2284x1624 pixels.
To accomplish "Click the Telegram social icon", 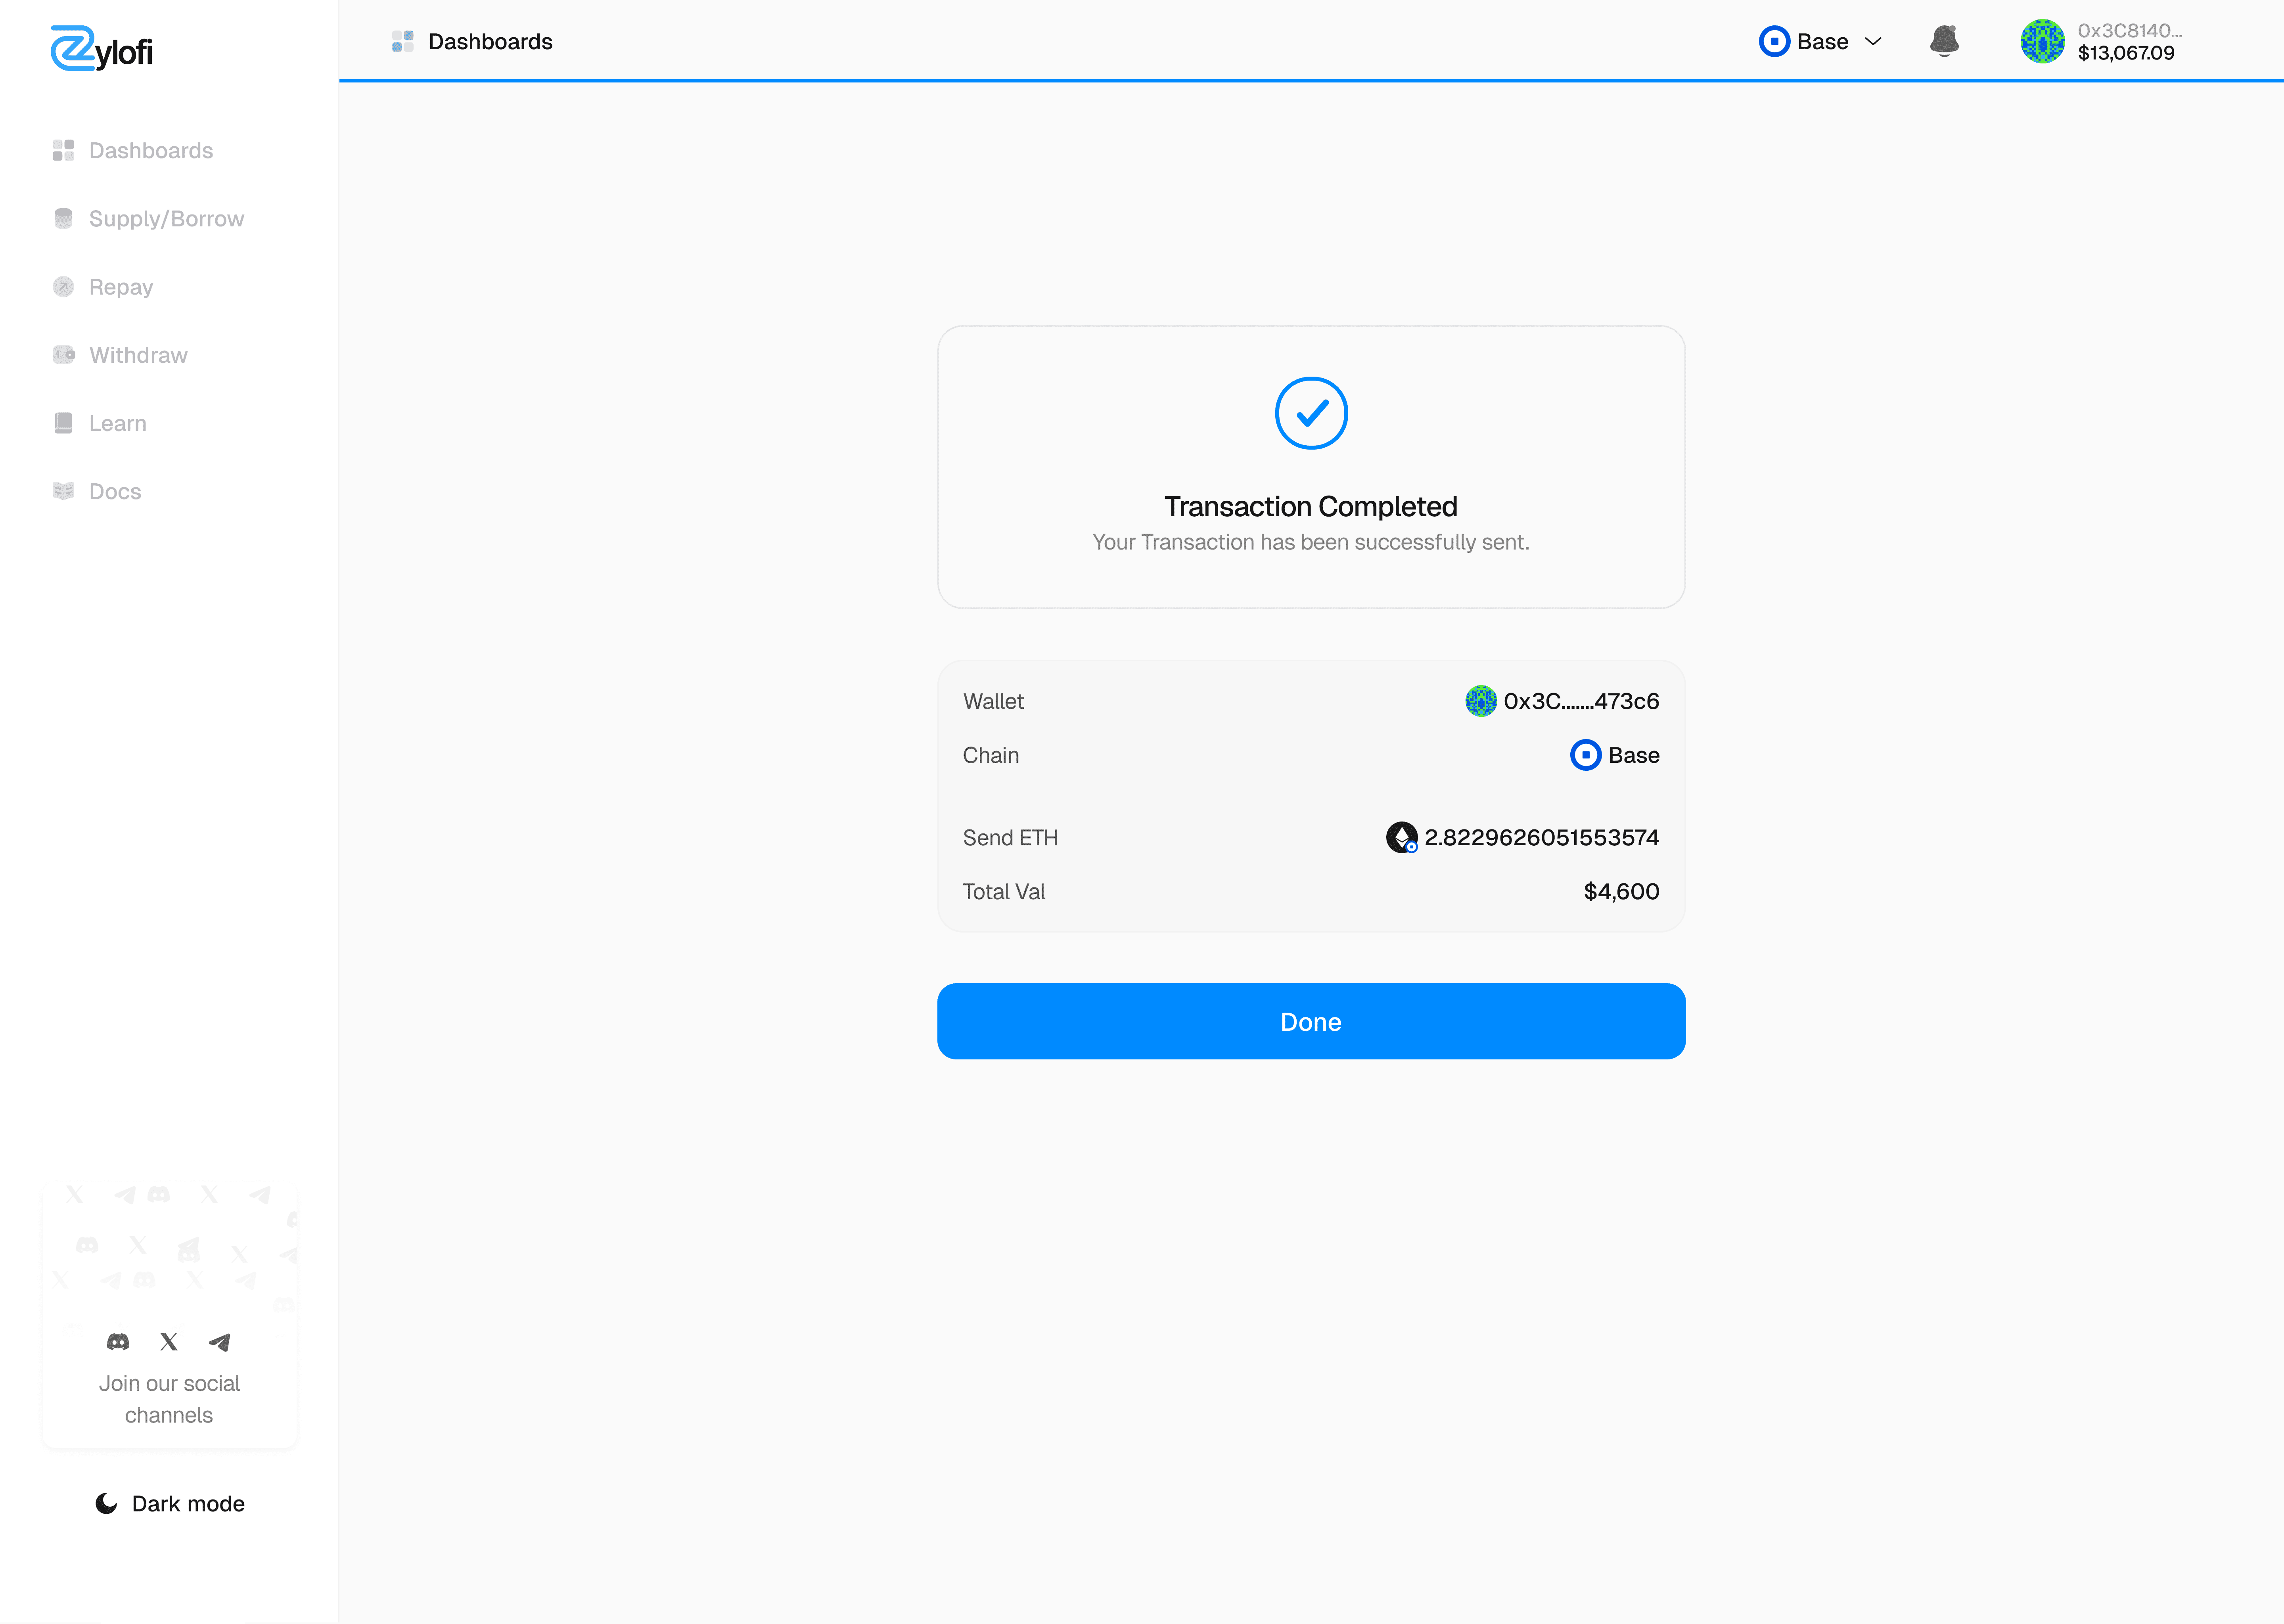I will point(220,1342).
